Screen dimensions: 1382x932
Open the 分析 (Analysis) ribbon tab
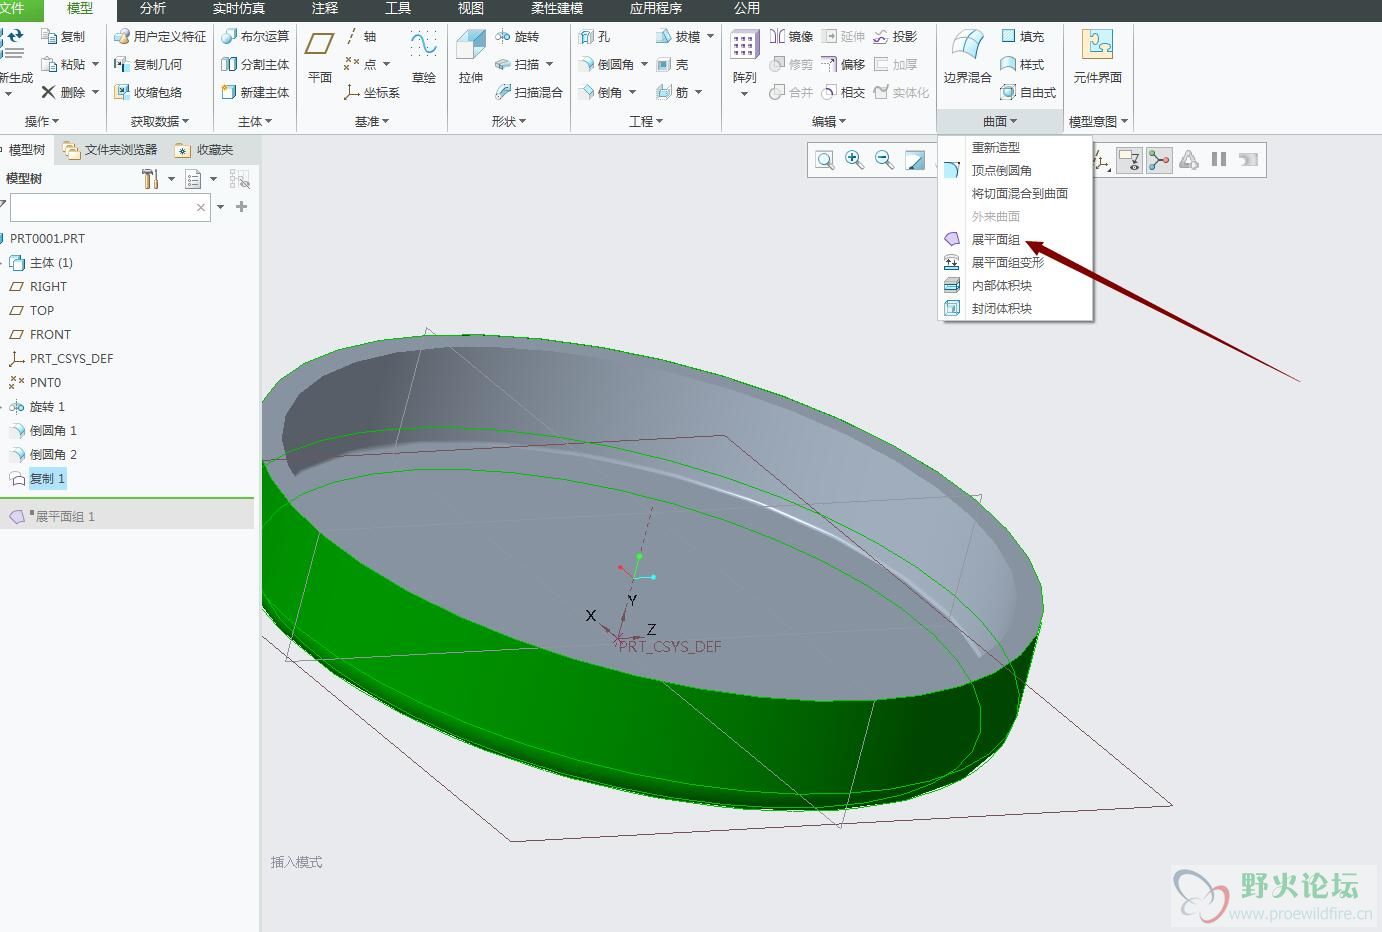click(153, 8)
